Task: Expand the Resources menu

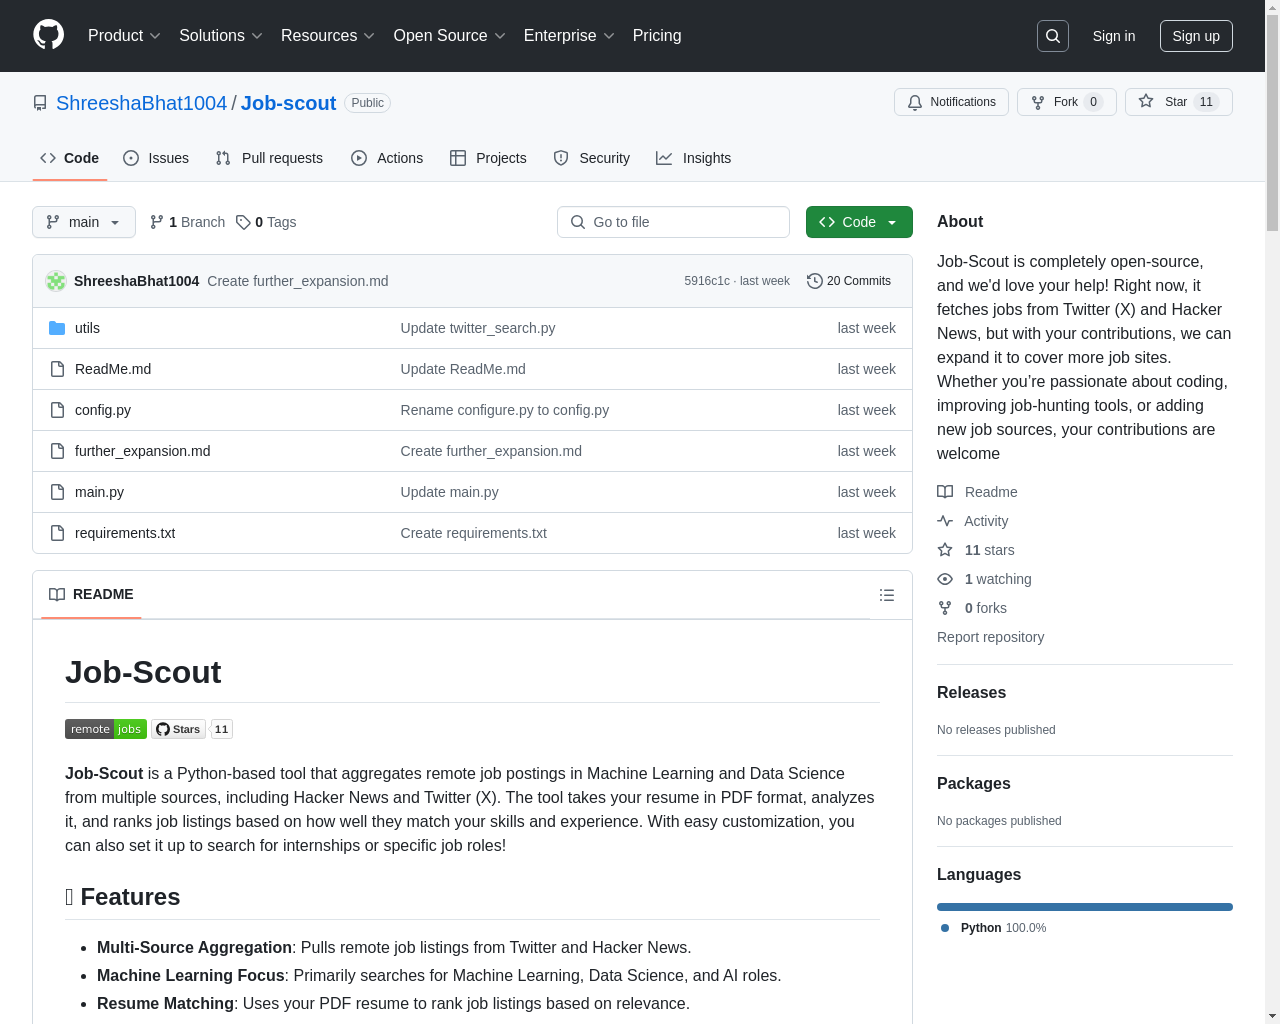Action: 328,36
